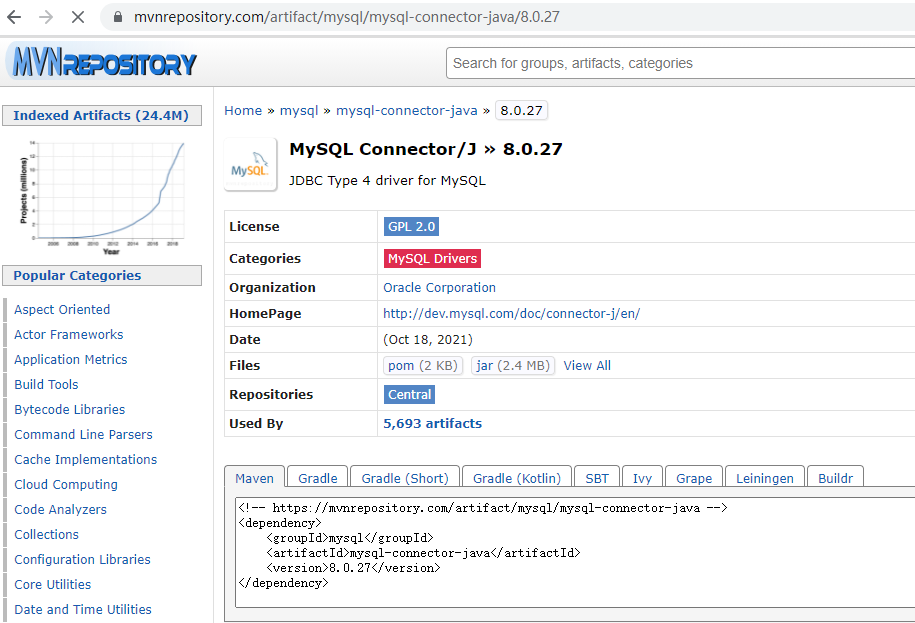
Task: Download the pom (2 KB) file
Action: point(423,365)
